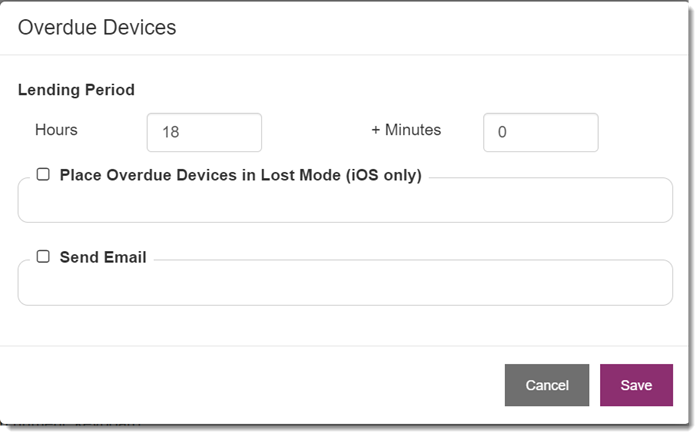The image size is (700, 437).
Task: Click the word Cancel on the gray button
Action: (x=547, y=385)
